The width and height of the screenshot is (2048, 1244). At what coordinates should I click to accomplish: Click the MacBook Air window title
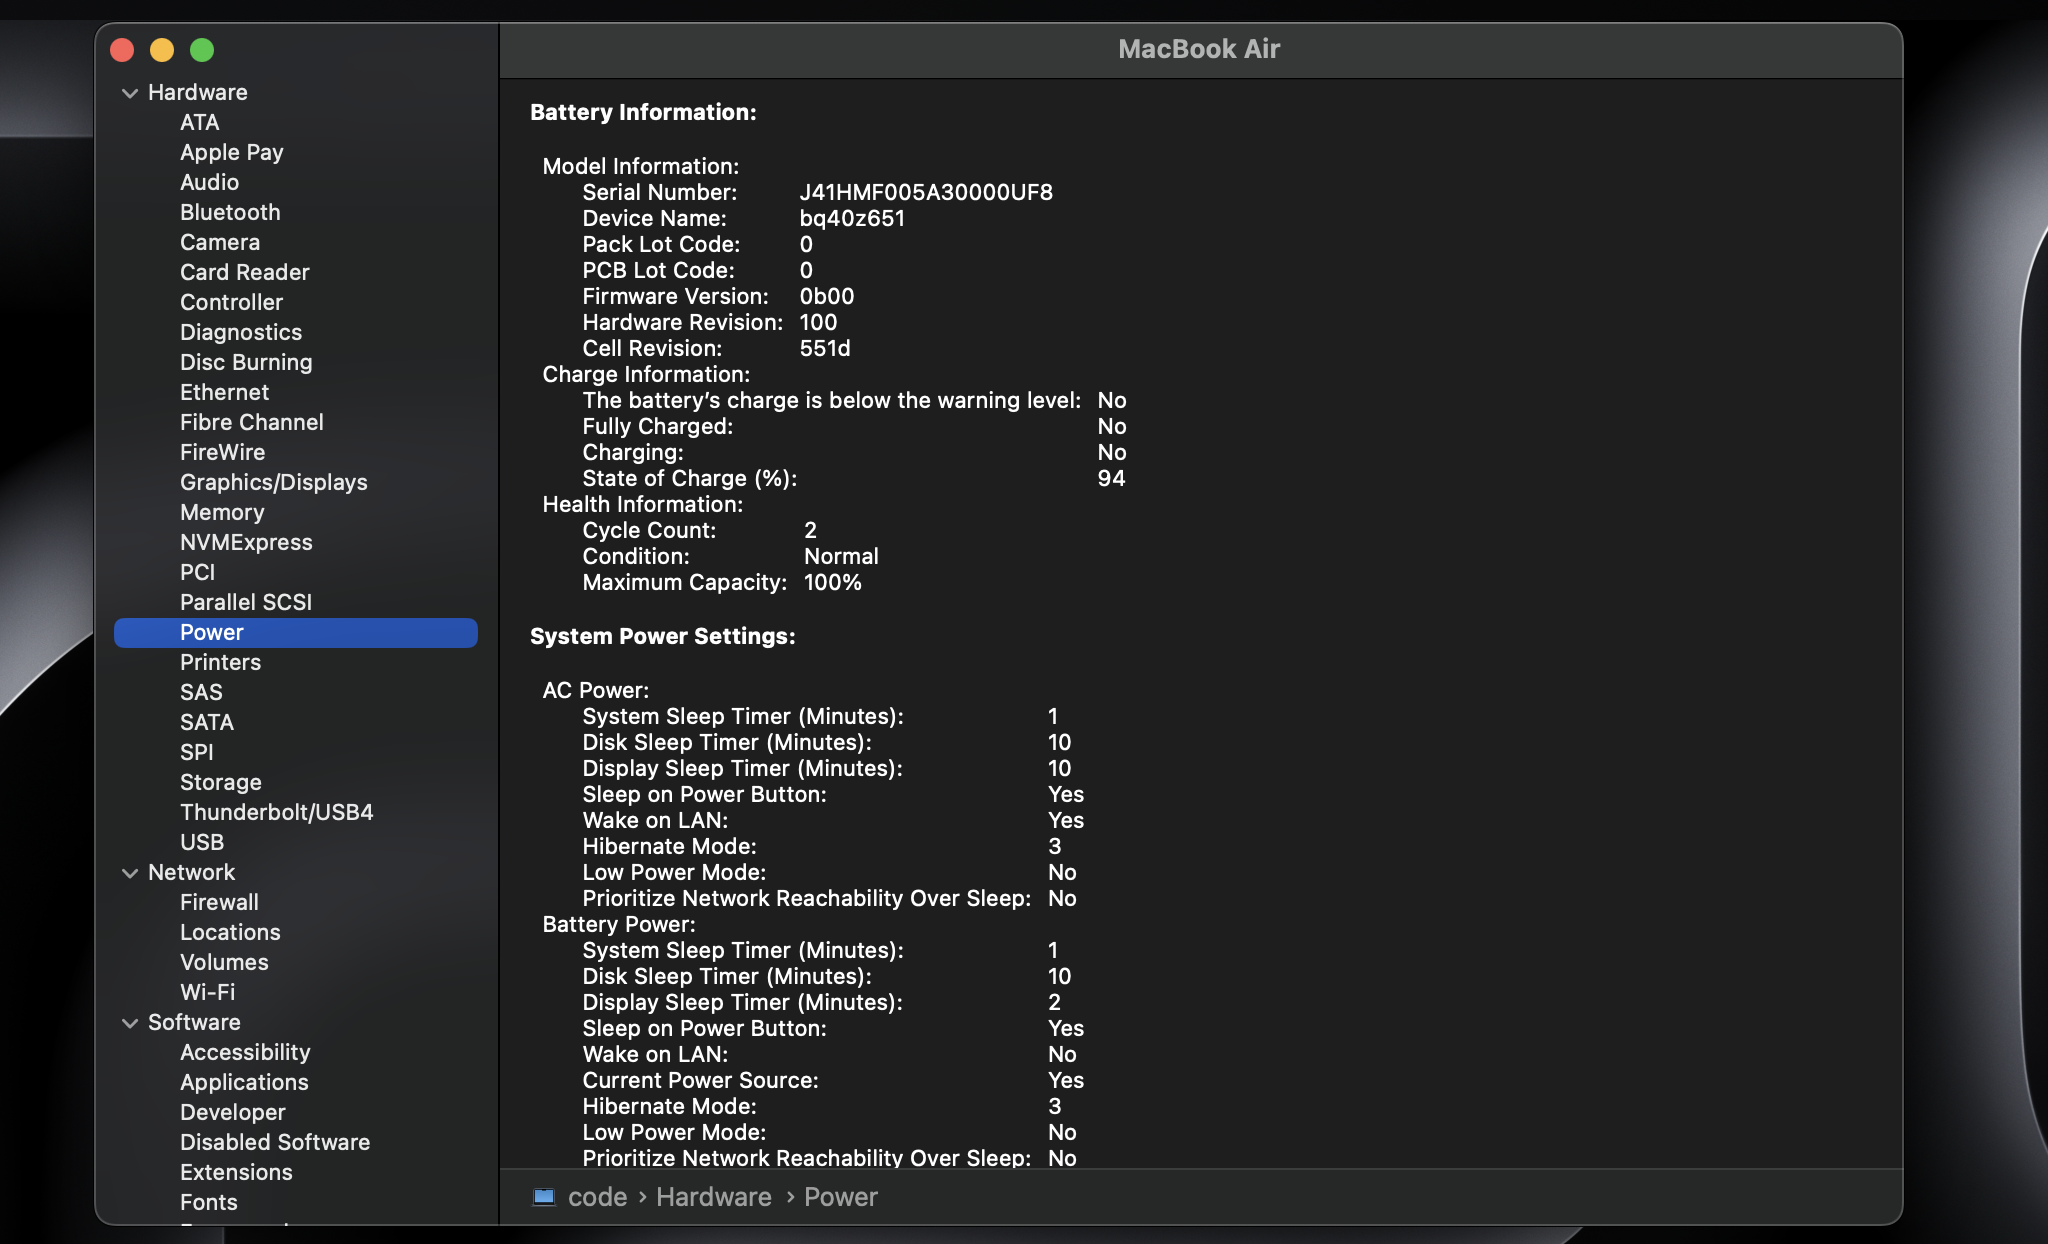click(x=1199, y=49)
